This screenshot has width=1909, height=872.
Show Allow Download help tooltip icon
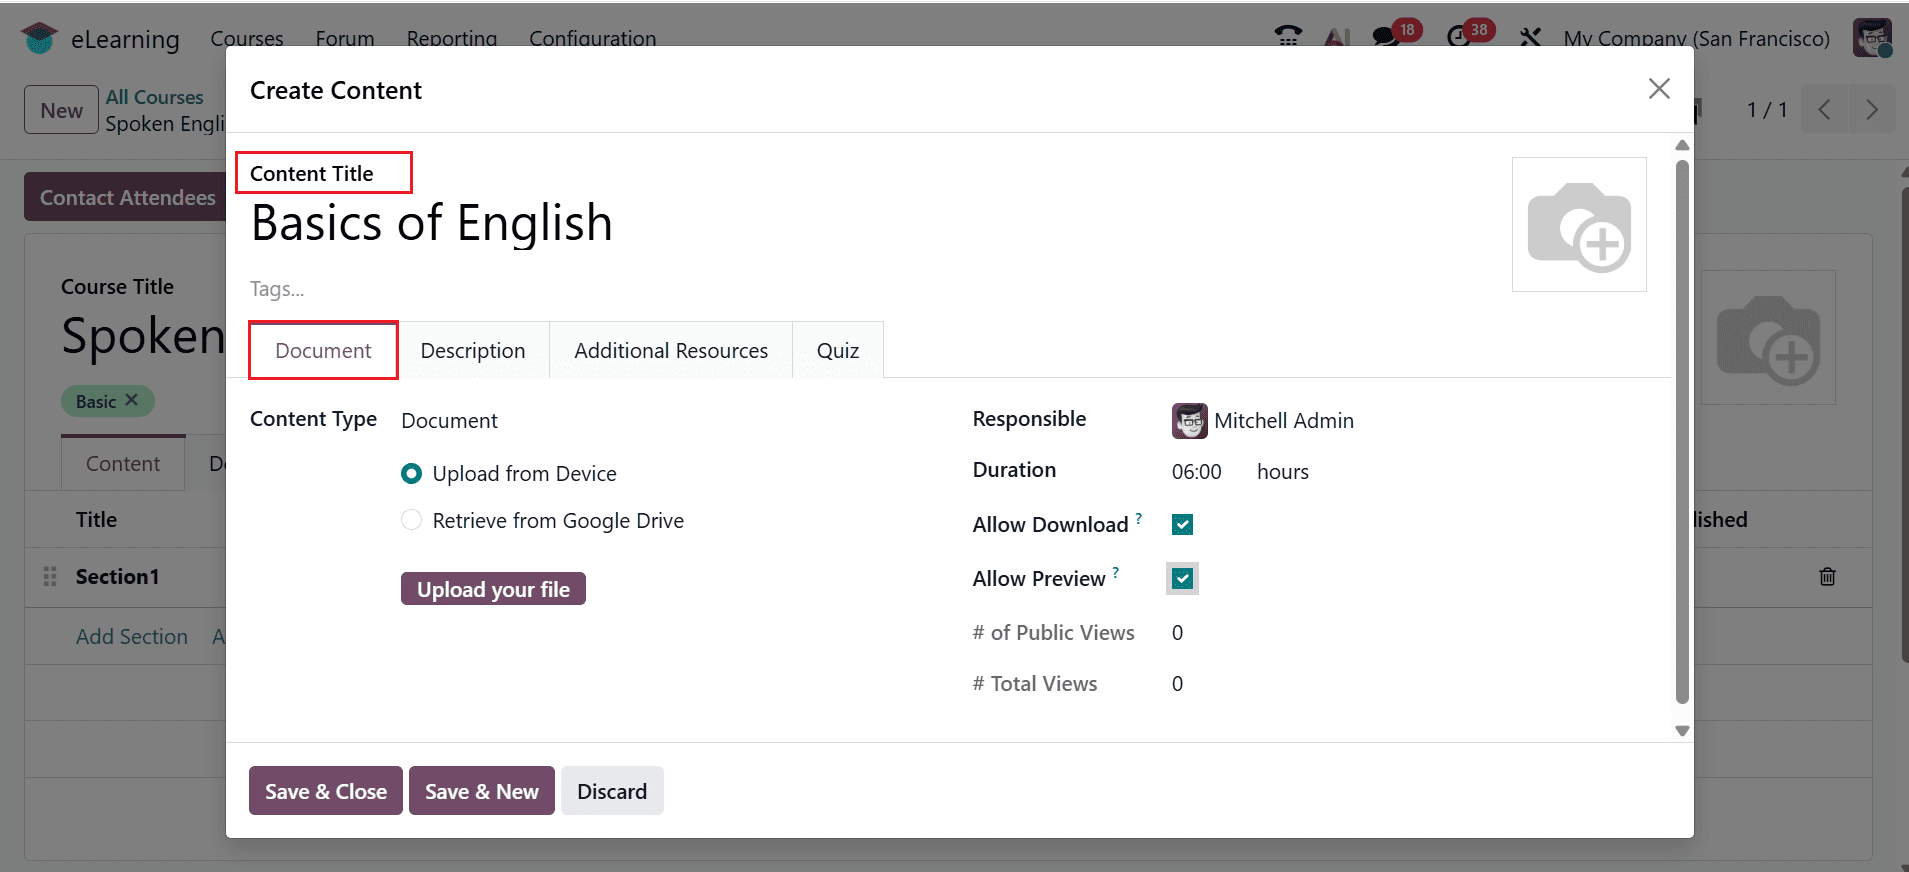pos(1139,518)
